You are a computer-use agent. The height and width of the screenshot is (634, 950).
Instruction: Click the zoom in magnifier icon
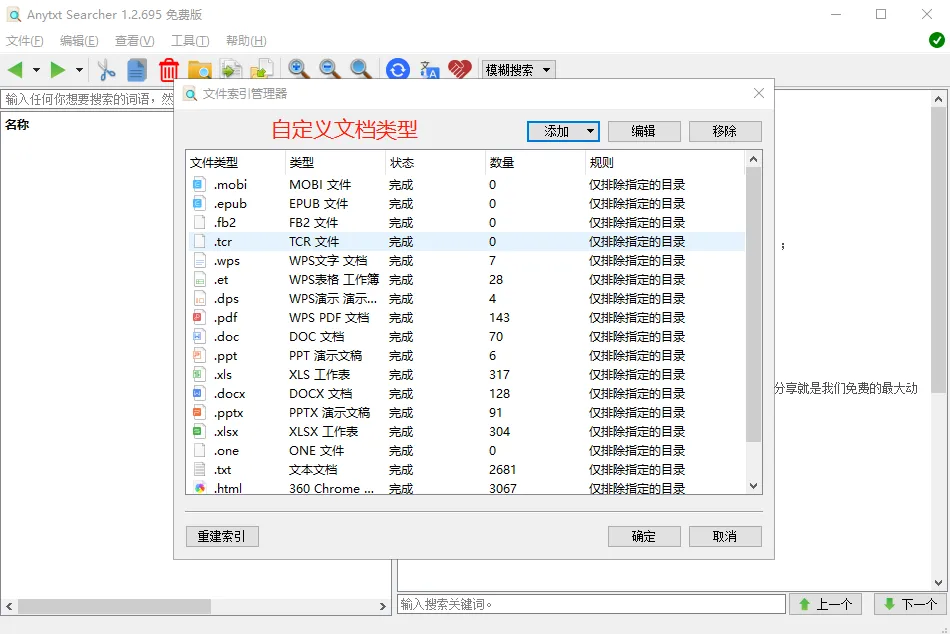coord(299,69)
